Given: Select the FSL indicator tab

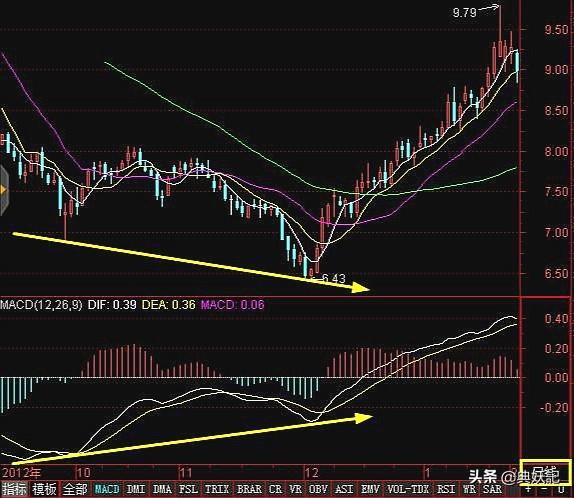Looking at the screenshot, I should coord(188,489).
